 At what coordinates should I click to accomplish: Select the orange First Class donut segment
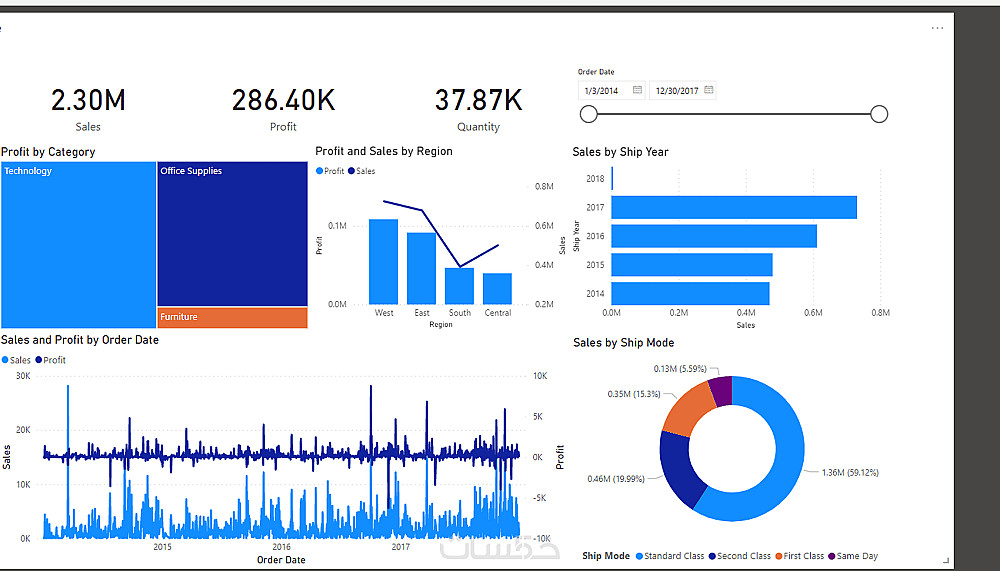(689, 408)
